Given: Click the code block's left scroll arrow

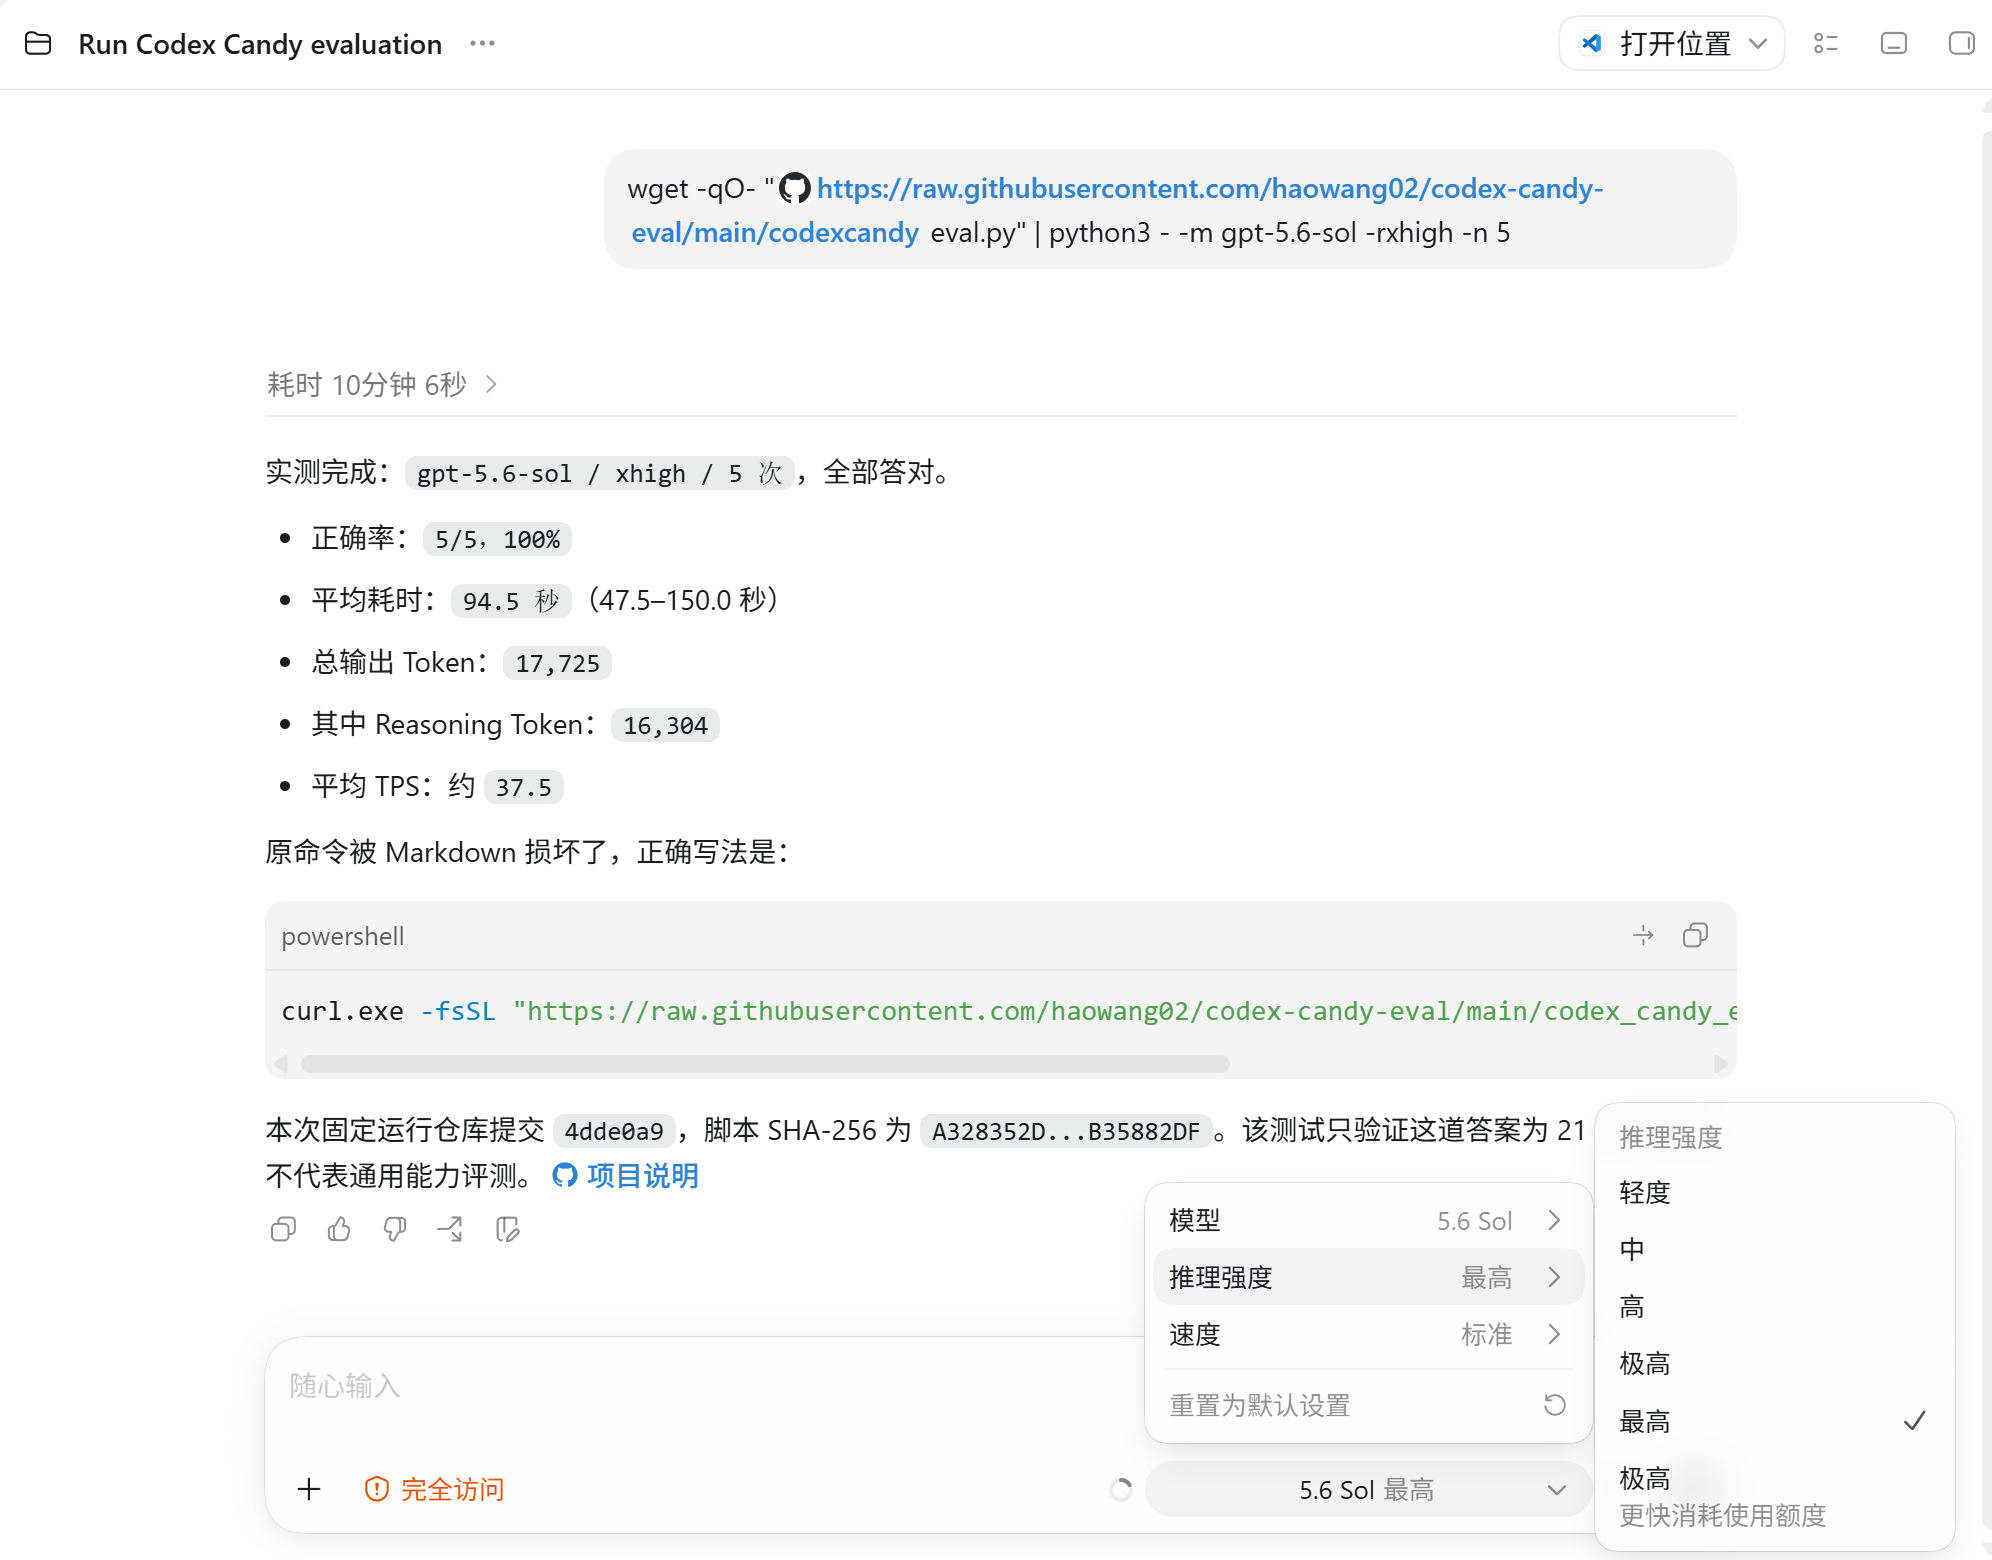Looking at the screenshot, I should 281,1064.
